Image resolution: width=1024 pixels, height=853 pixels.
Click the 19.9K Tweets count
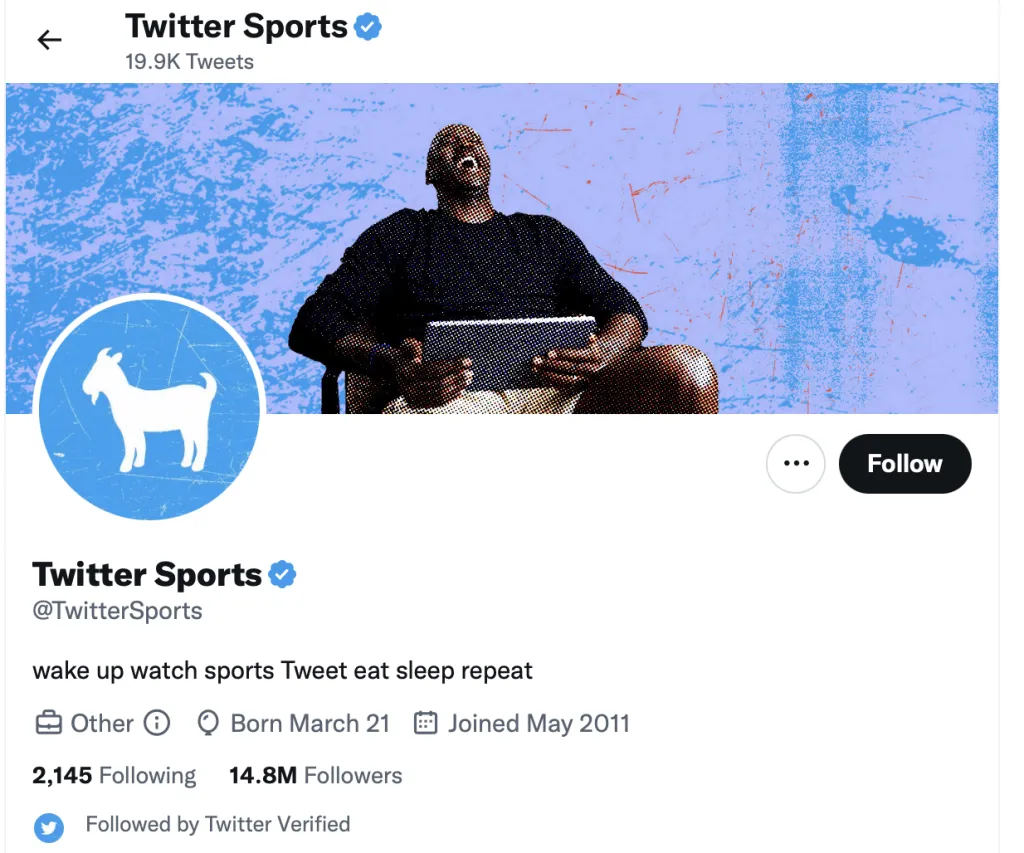[189, 61]
